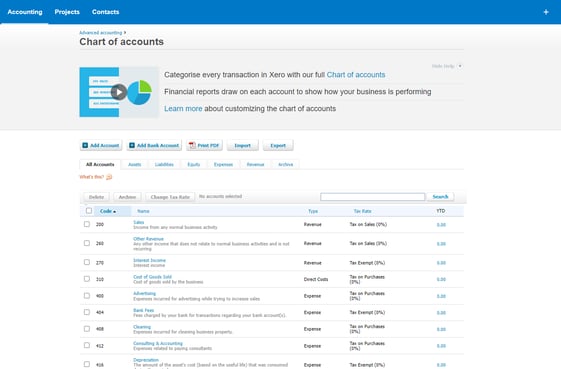The image size is (561, 369).
Task: Check the box for account 200 Sales
Action: pyautogui.click(x=87, y=224)
